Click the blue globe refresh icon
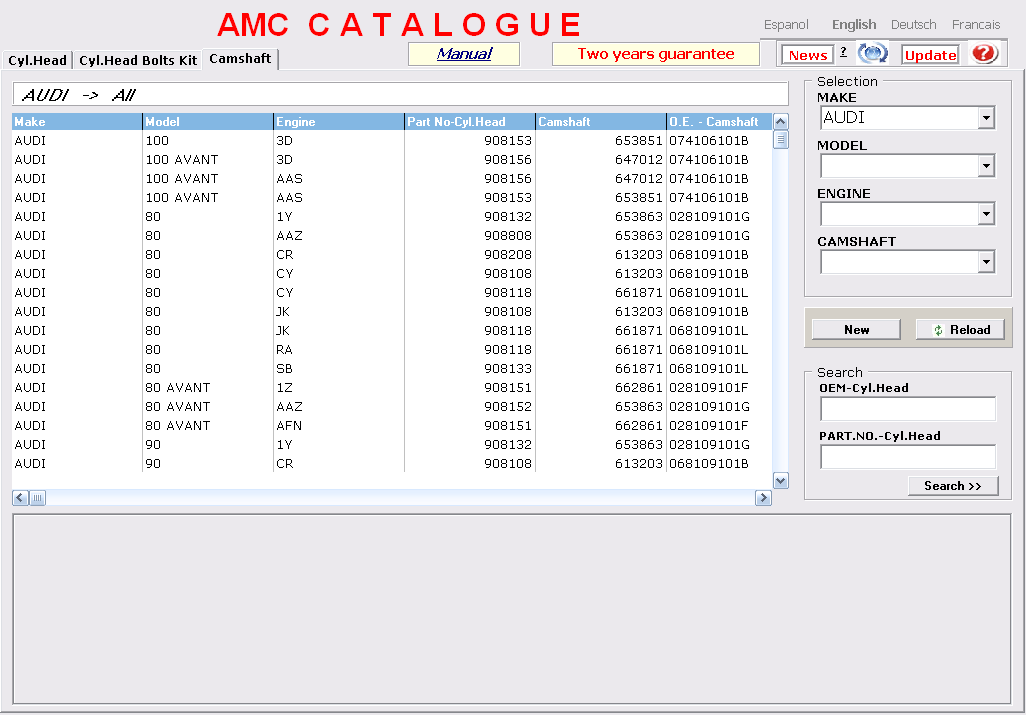Image resolution: width=1026 pixels, height=715 pixels. point(872,53)
